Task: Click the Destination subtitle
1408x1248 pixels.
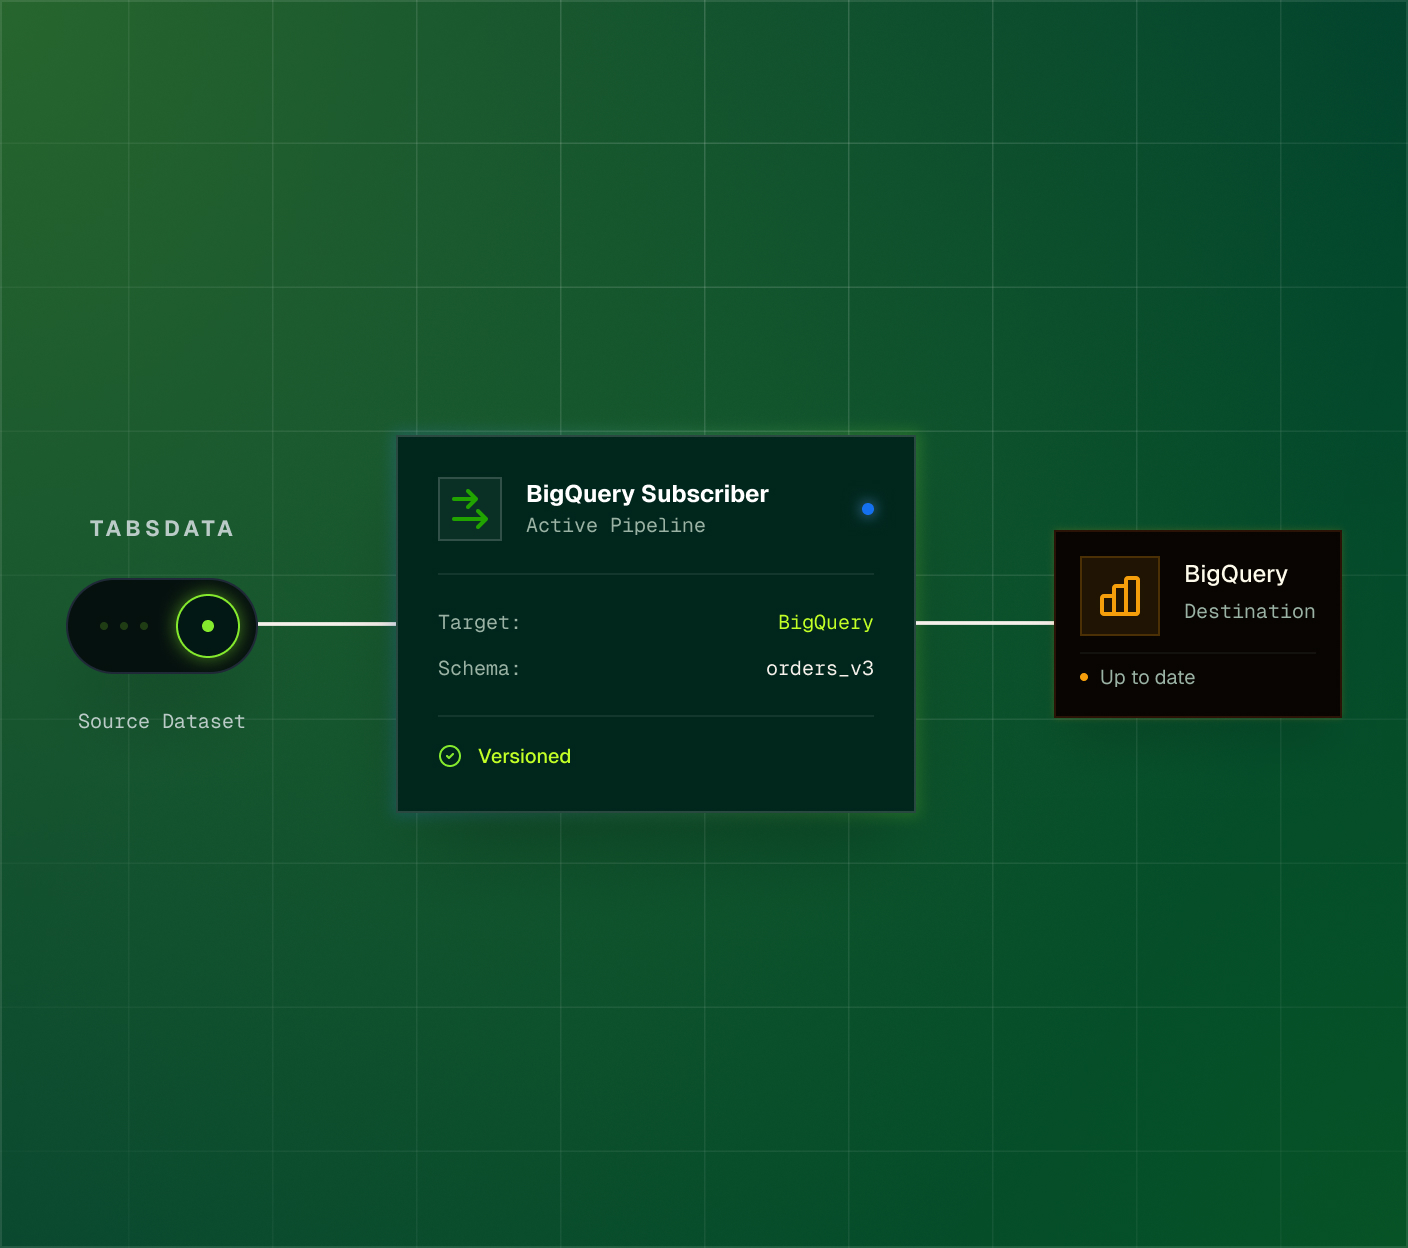Action: (1250, 611)
